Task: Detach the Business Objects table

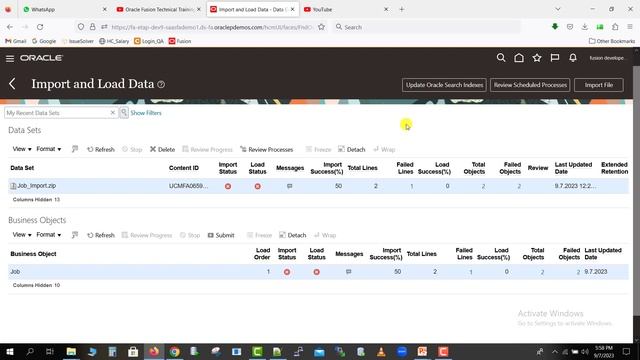Action: click(x=293, y=235)
